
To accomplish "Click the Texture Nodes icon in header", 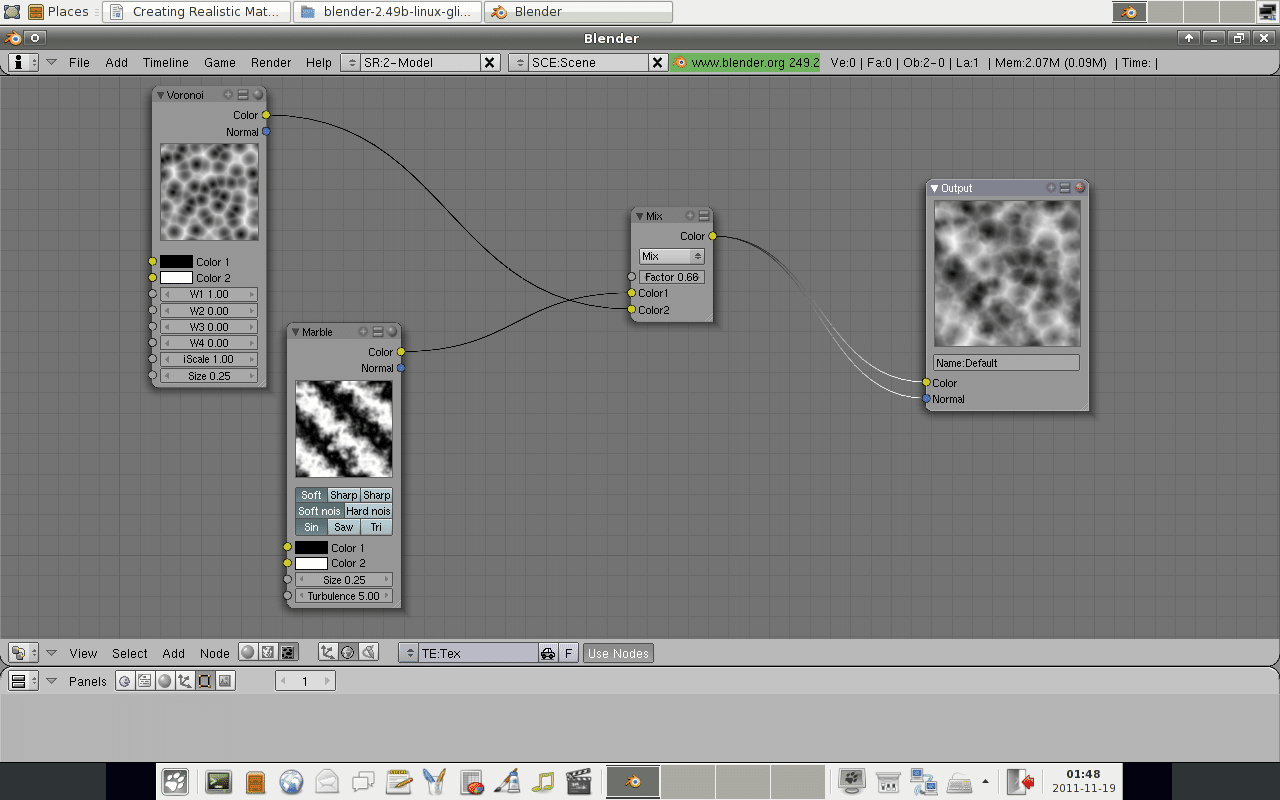I will (288, 653).
